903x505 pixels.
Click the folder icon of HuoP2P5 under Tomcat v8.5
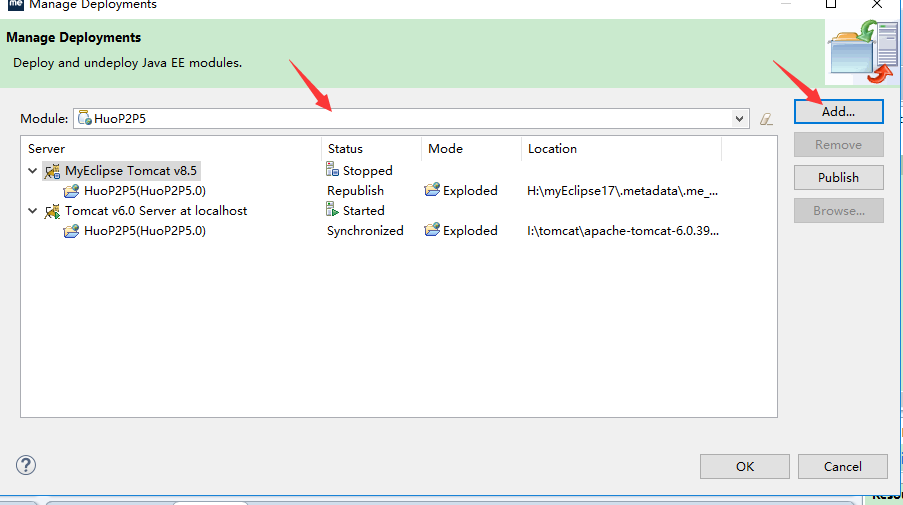coord(71,191)
